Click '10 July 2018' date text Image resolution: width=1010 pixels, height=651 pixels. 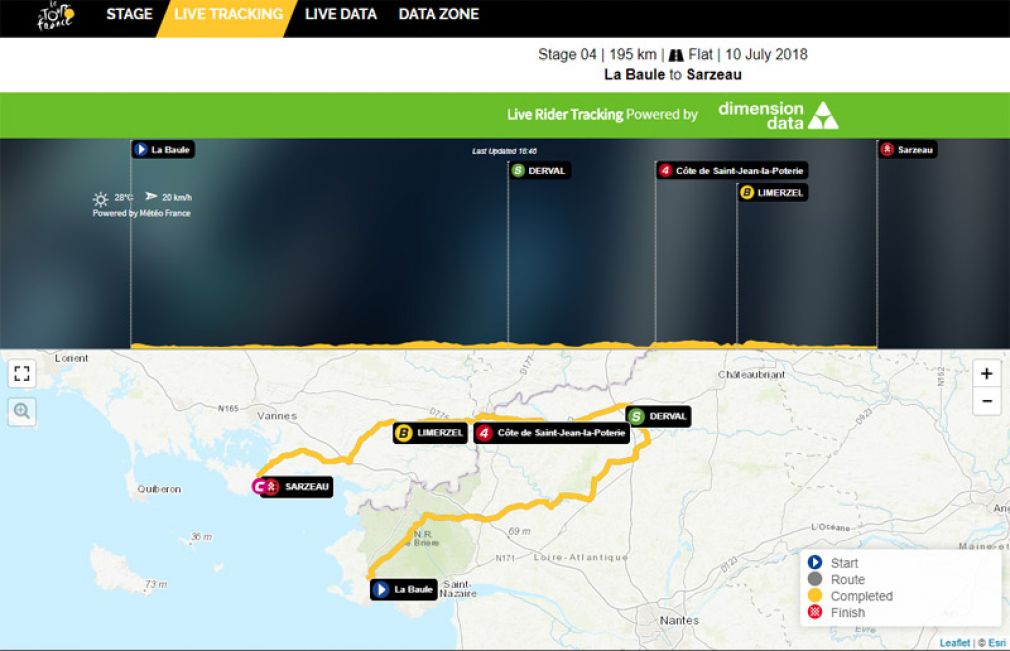tap(767, 55)
